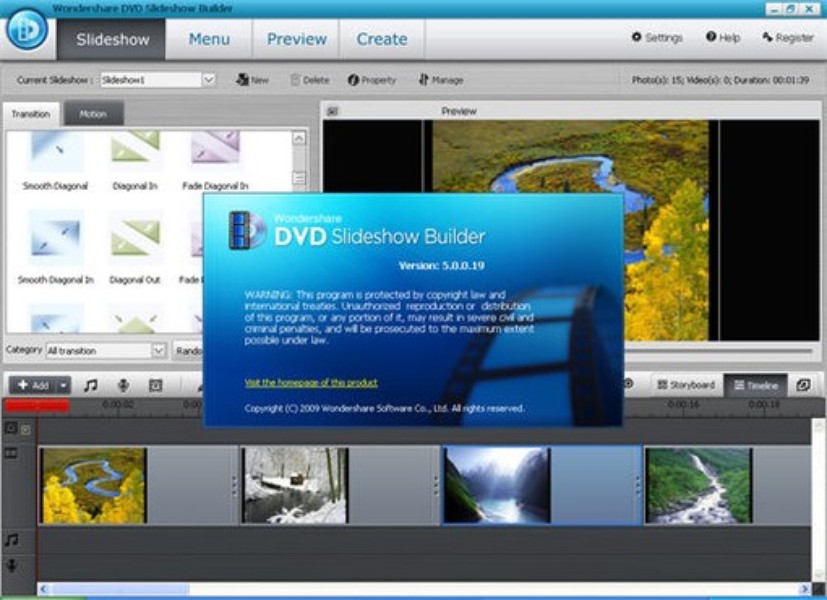Select the snowy winter photo in timeline
This screenshot has width=827, height=600.
click(x=294, y=485)
